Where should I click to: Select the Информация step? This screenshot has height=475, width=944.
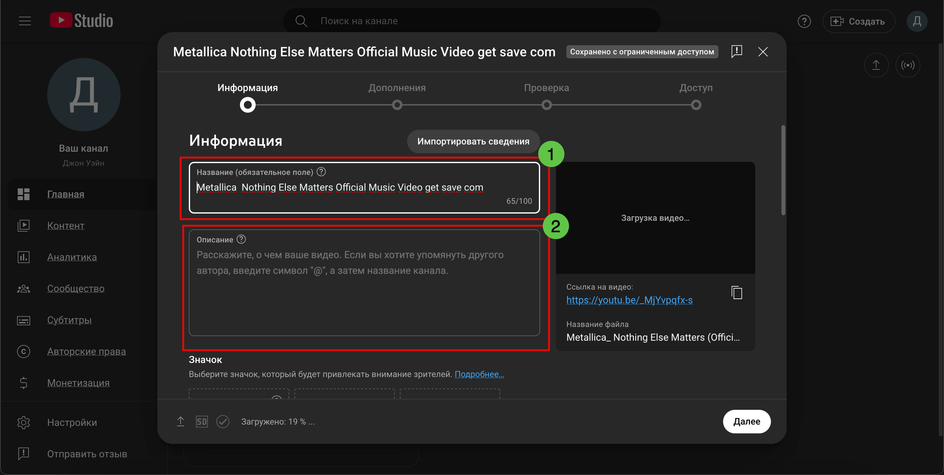[x=247, y=96]
